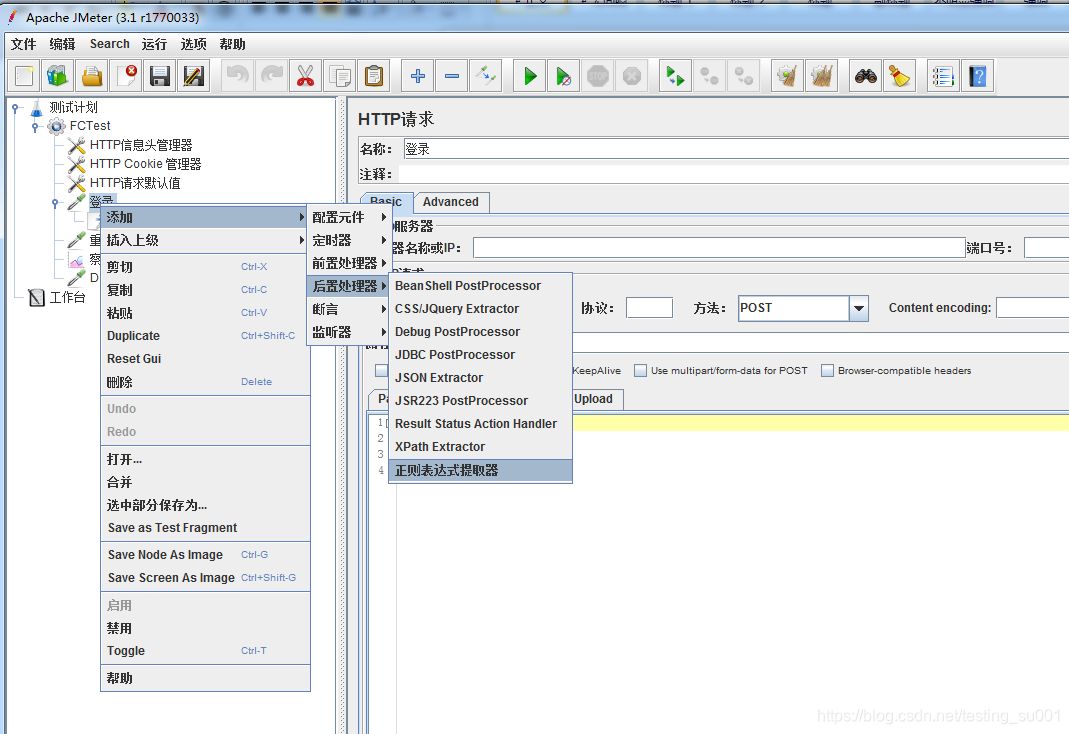
Task: Click the Search binoculars icon
Action: coord(866,76)
